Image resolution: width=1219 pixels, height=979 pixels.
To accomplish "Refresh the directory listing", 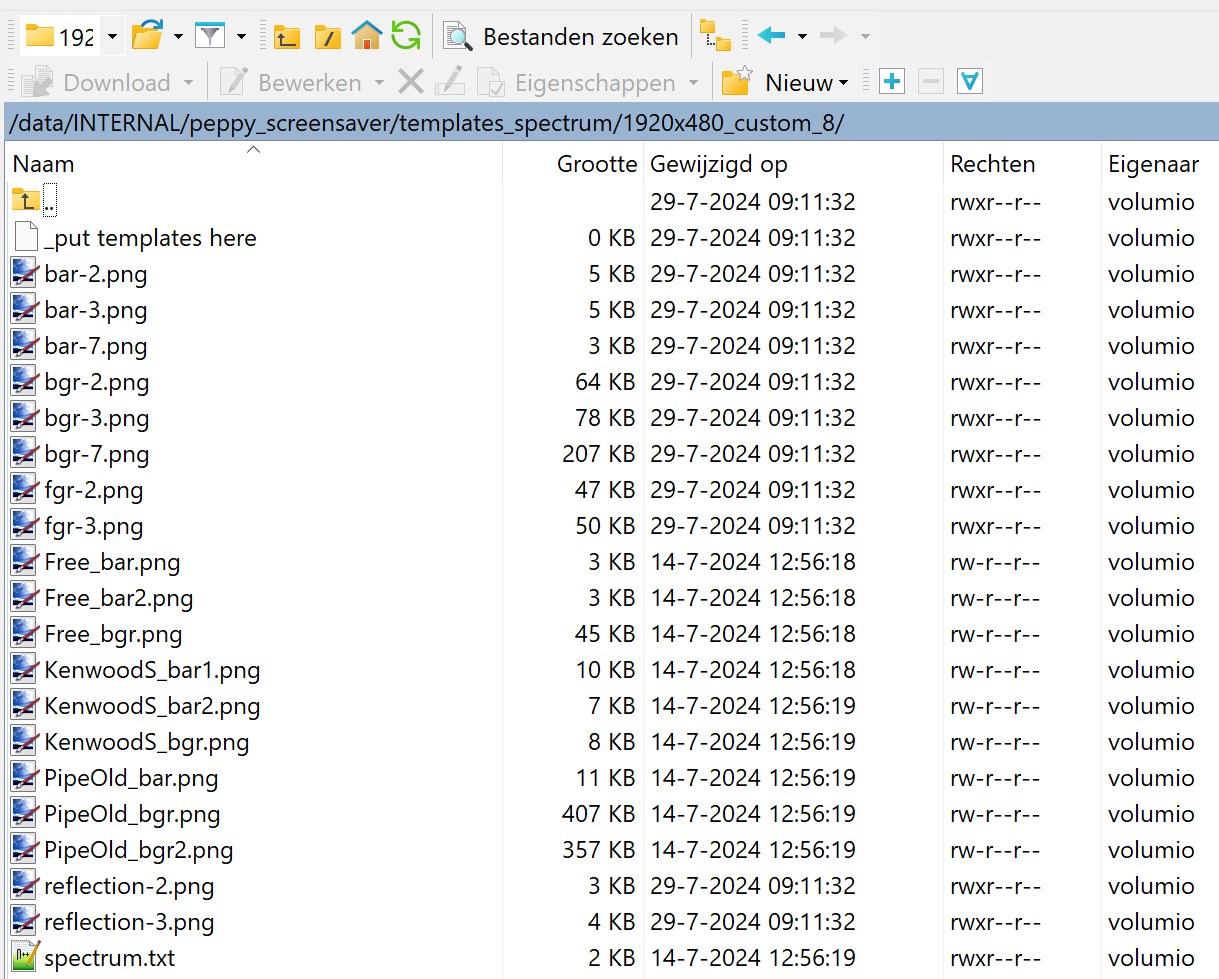I will point(406,36).
